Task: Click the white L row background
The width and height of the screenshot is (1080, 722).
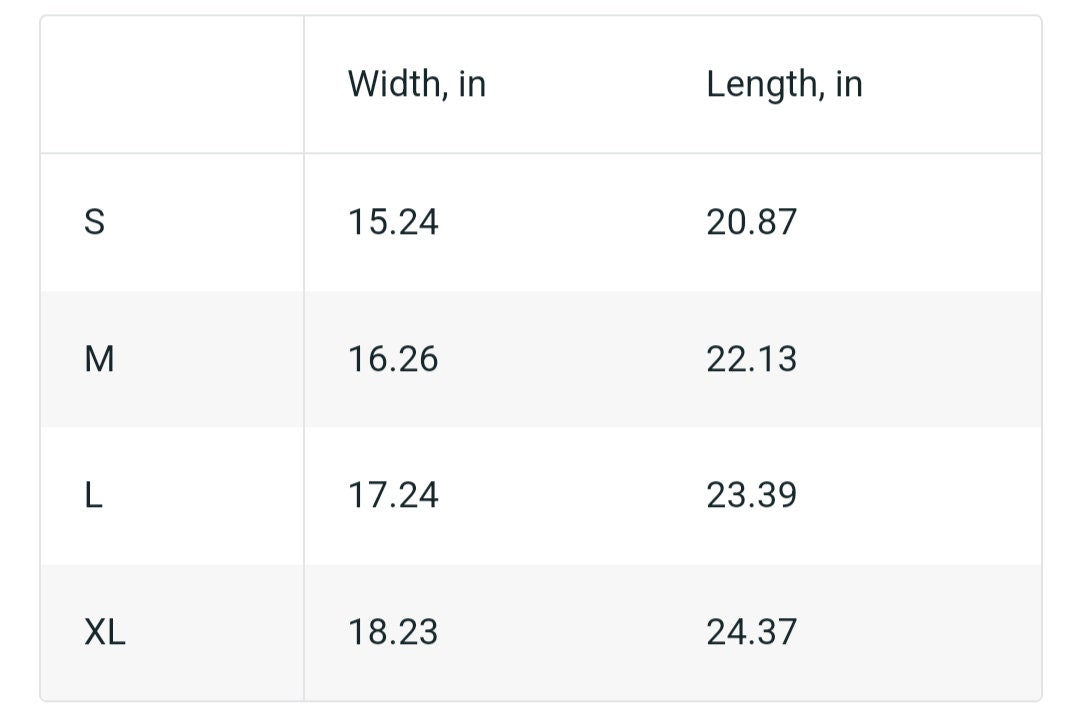Action: click(x=541, y=495)
